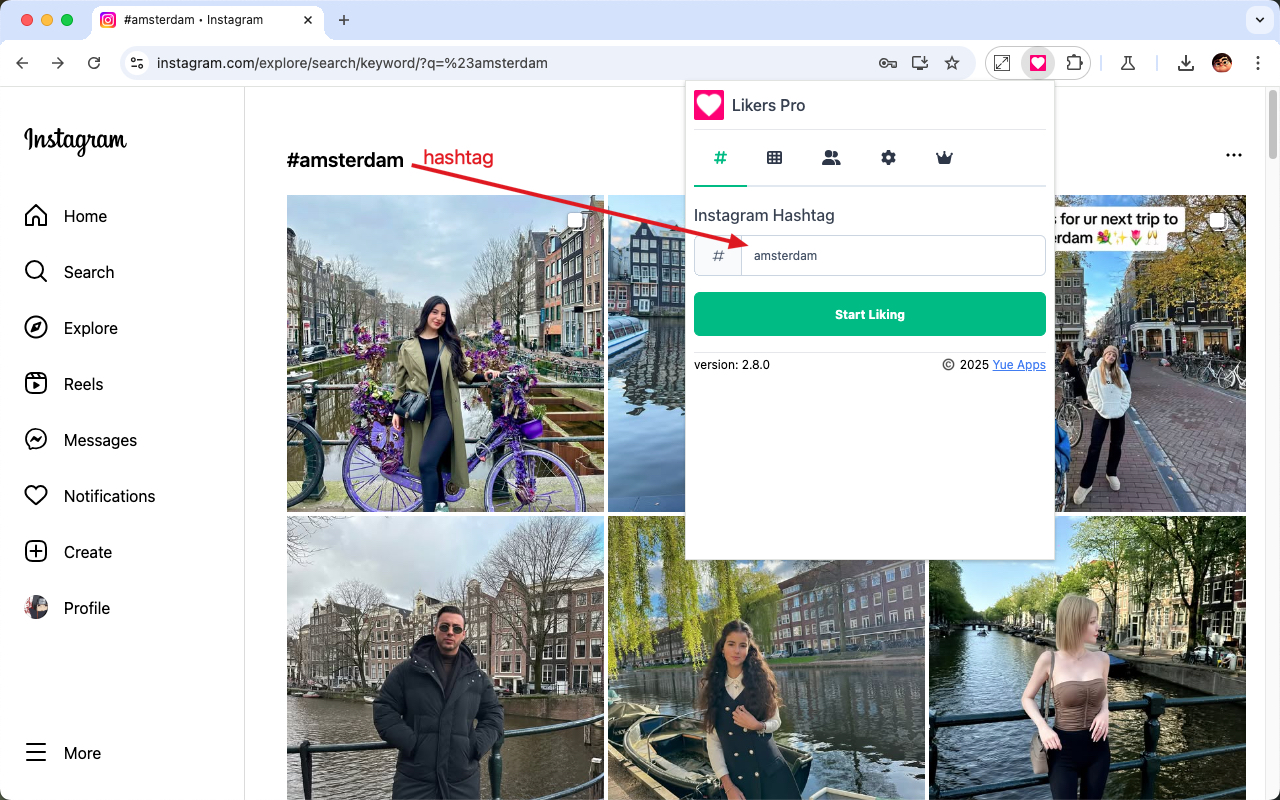
Task: Select the hashtag tab in Likers Pro
Action: 720,157
